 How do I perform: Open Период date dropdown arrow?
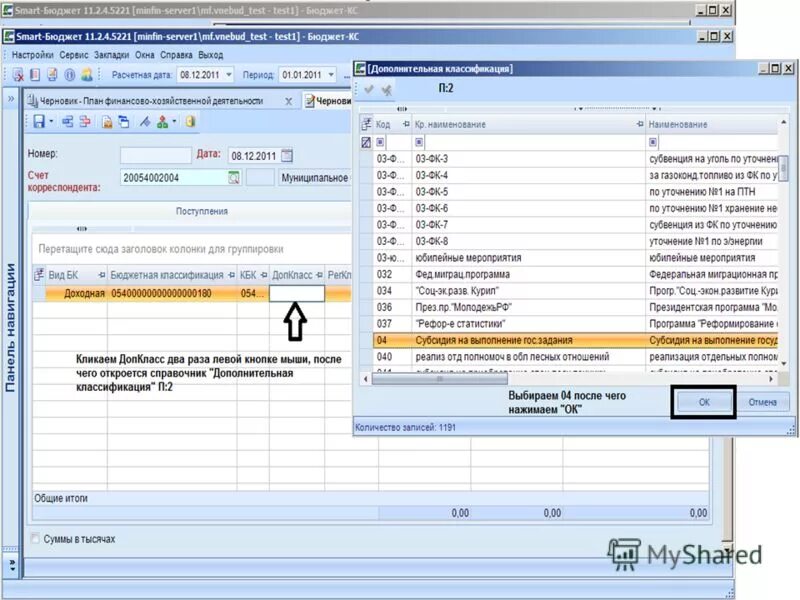(332, 75)
